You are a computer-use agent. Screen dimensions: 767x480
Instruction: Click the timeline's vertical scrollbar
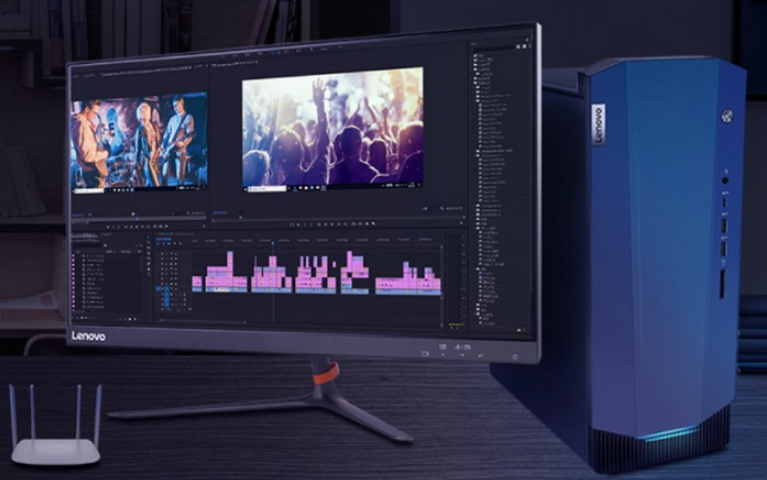(442, 284)
